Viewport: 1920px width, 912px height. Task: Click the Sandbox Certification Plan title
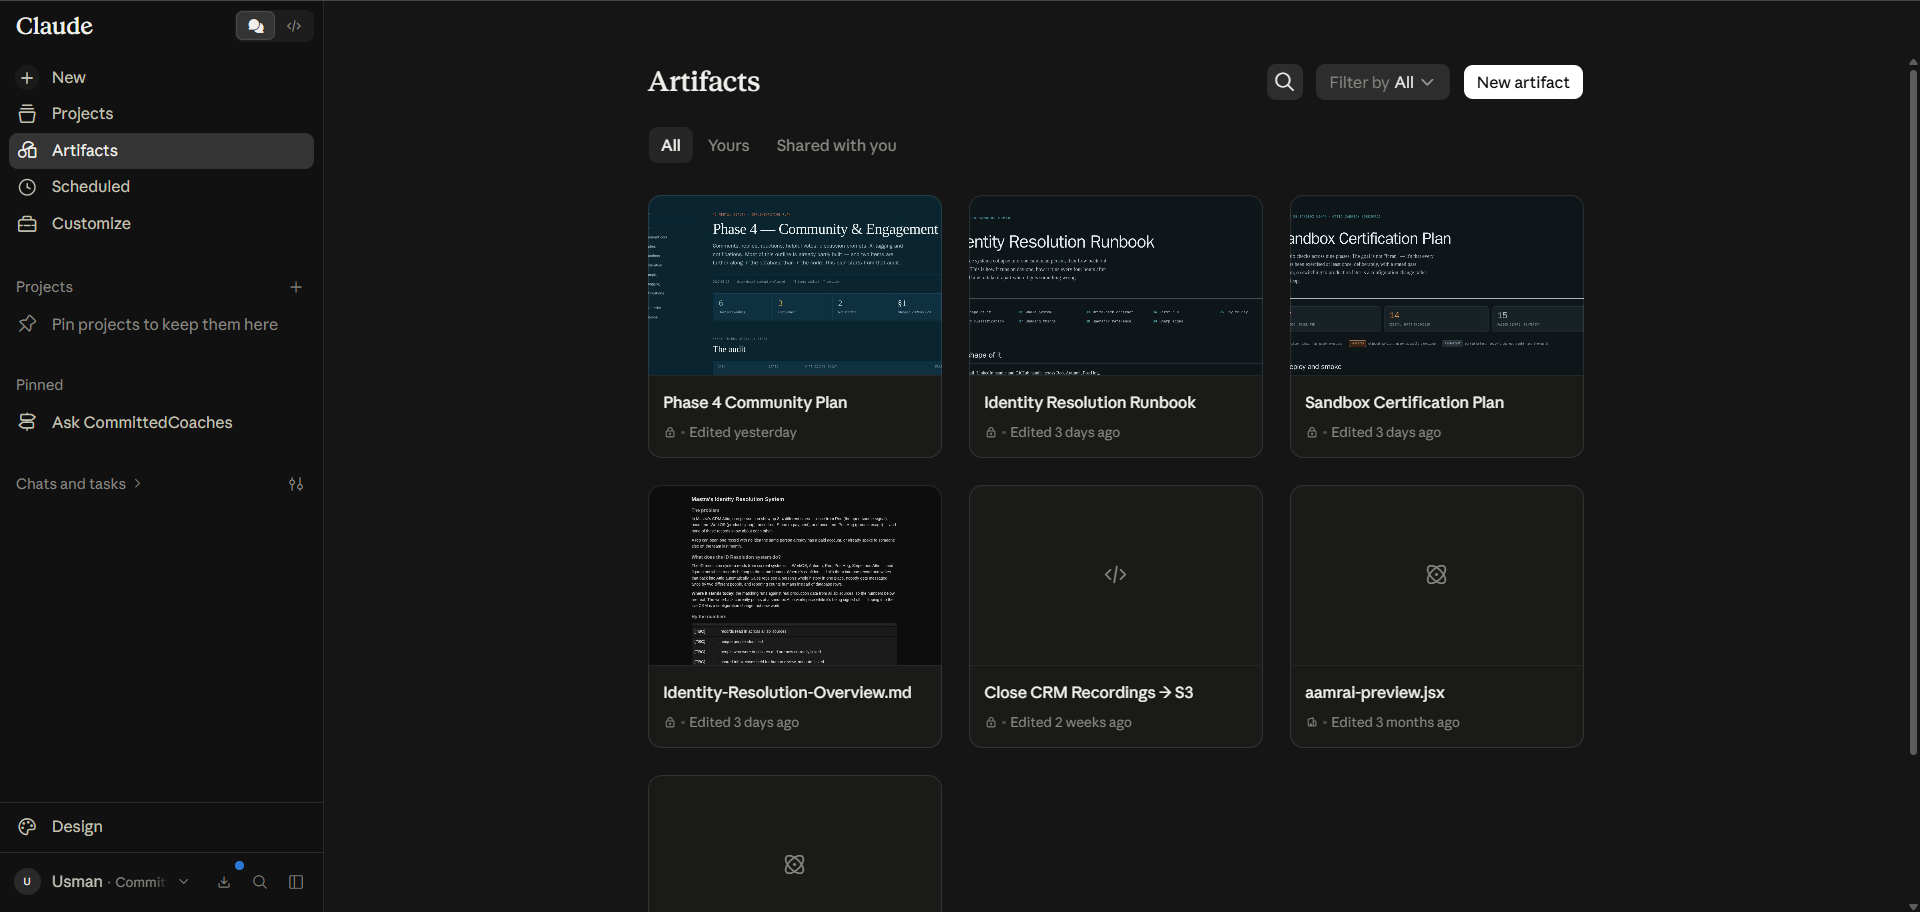1404,402
